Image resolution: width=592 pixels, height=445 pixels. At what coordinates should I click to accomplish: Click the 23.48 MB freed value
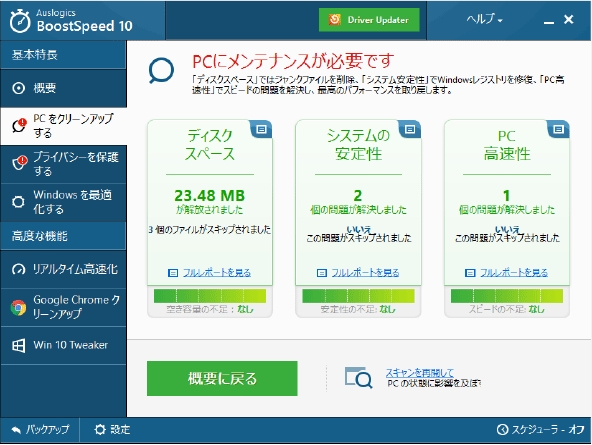pos(210,196)
